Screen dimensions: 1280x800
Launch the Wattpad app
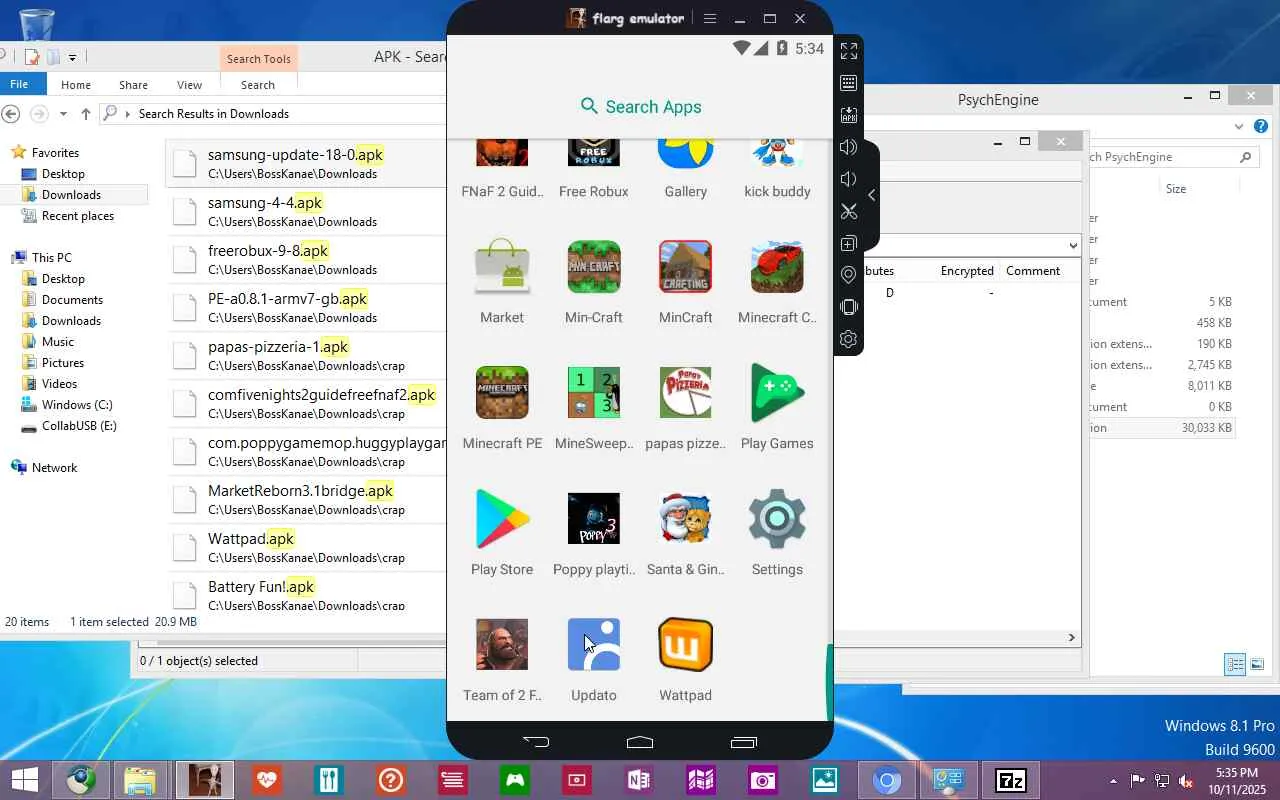coord(686,660)
